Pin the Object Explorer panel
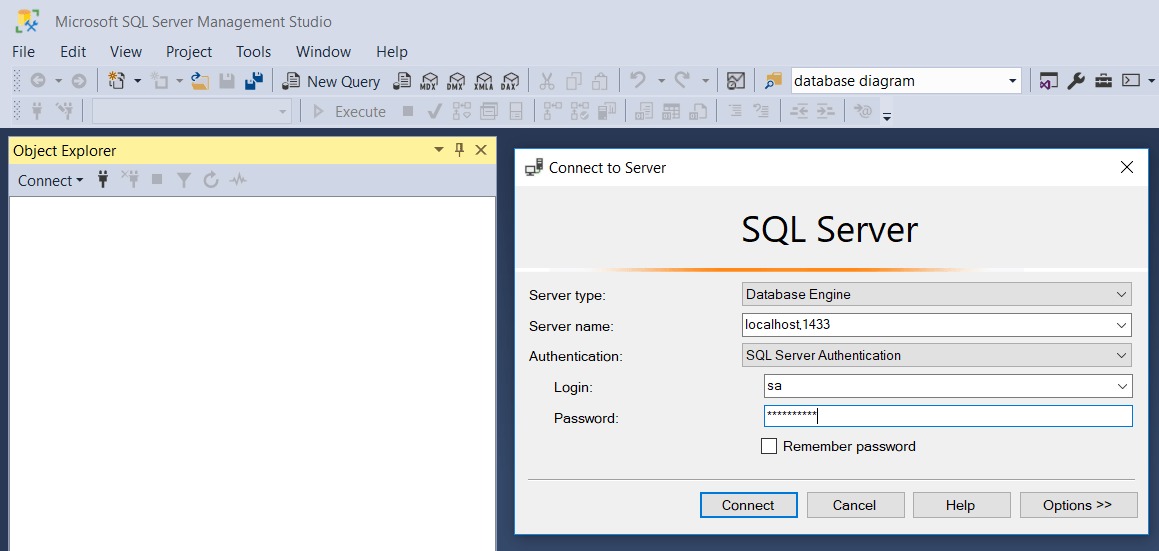The height and width of the screenshot is (551, 1159). point(459,150)
